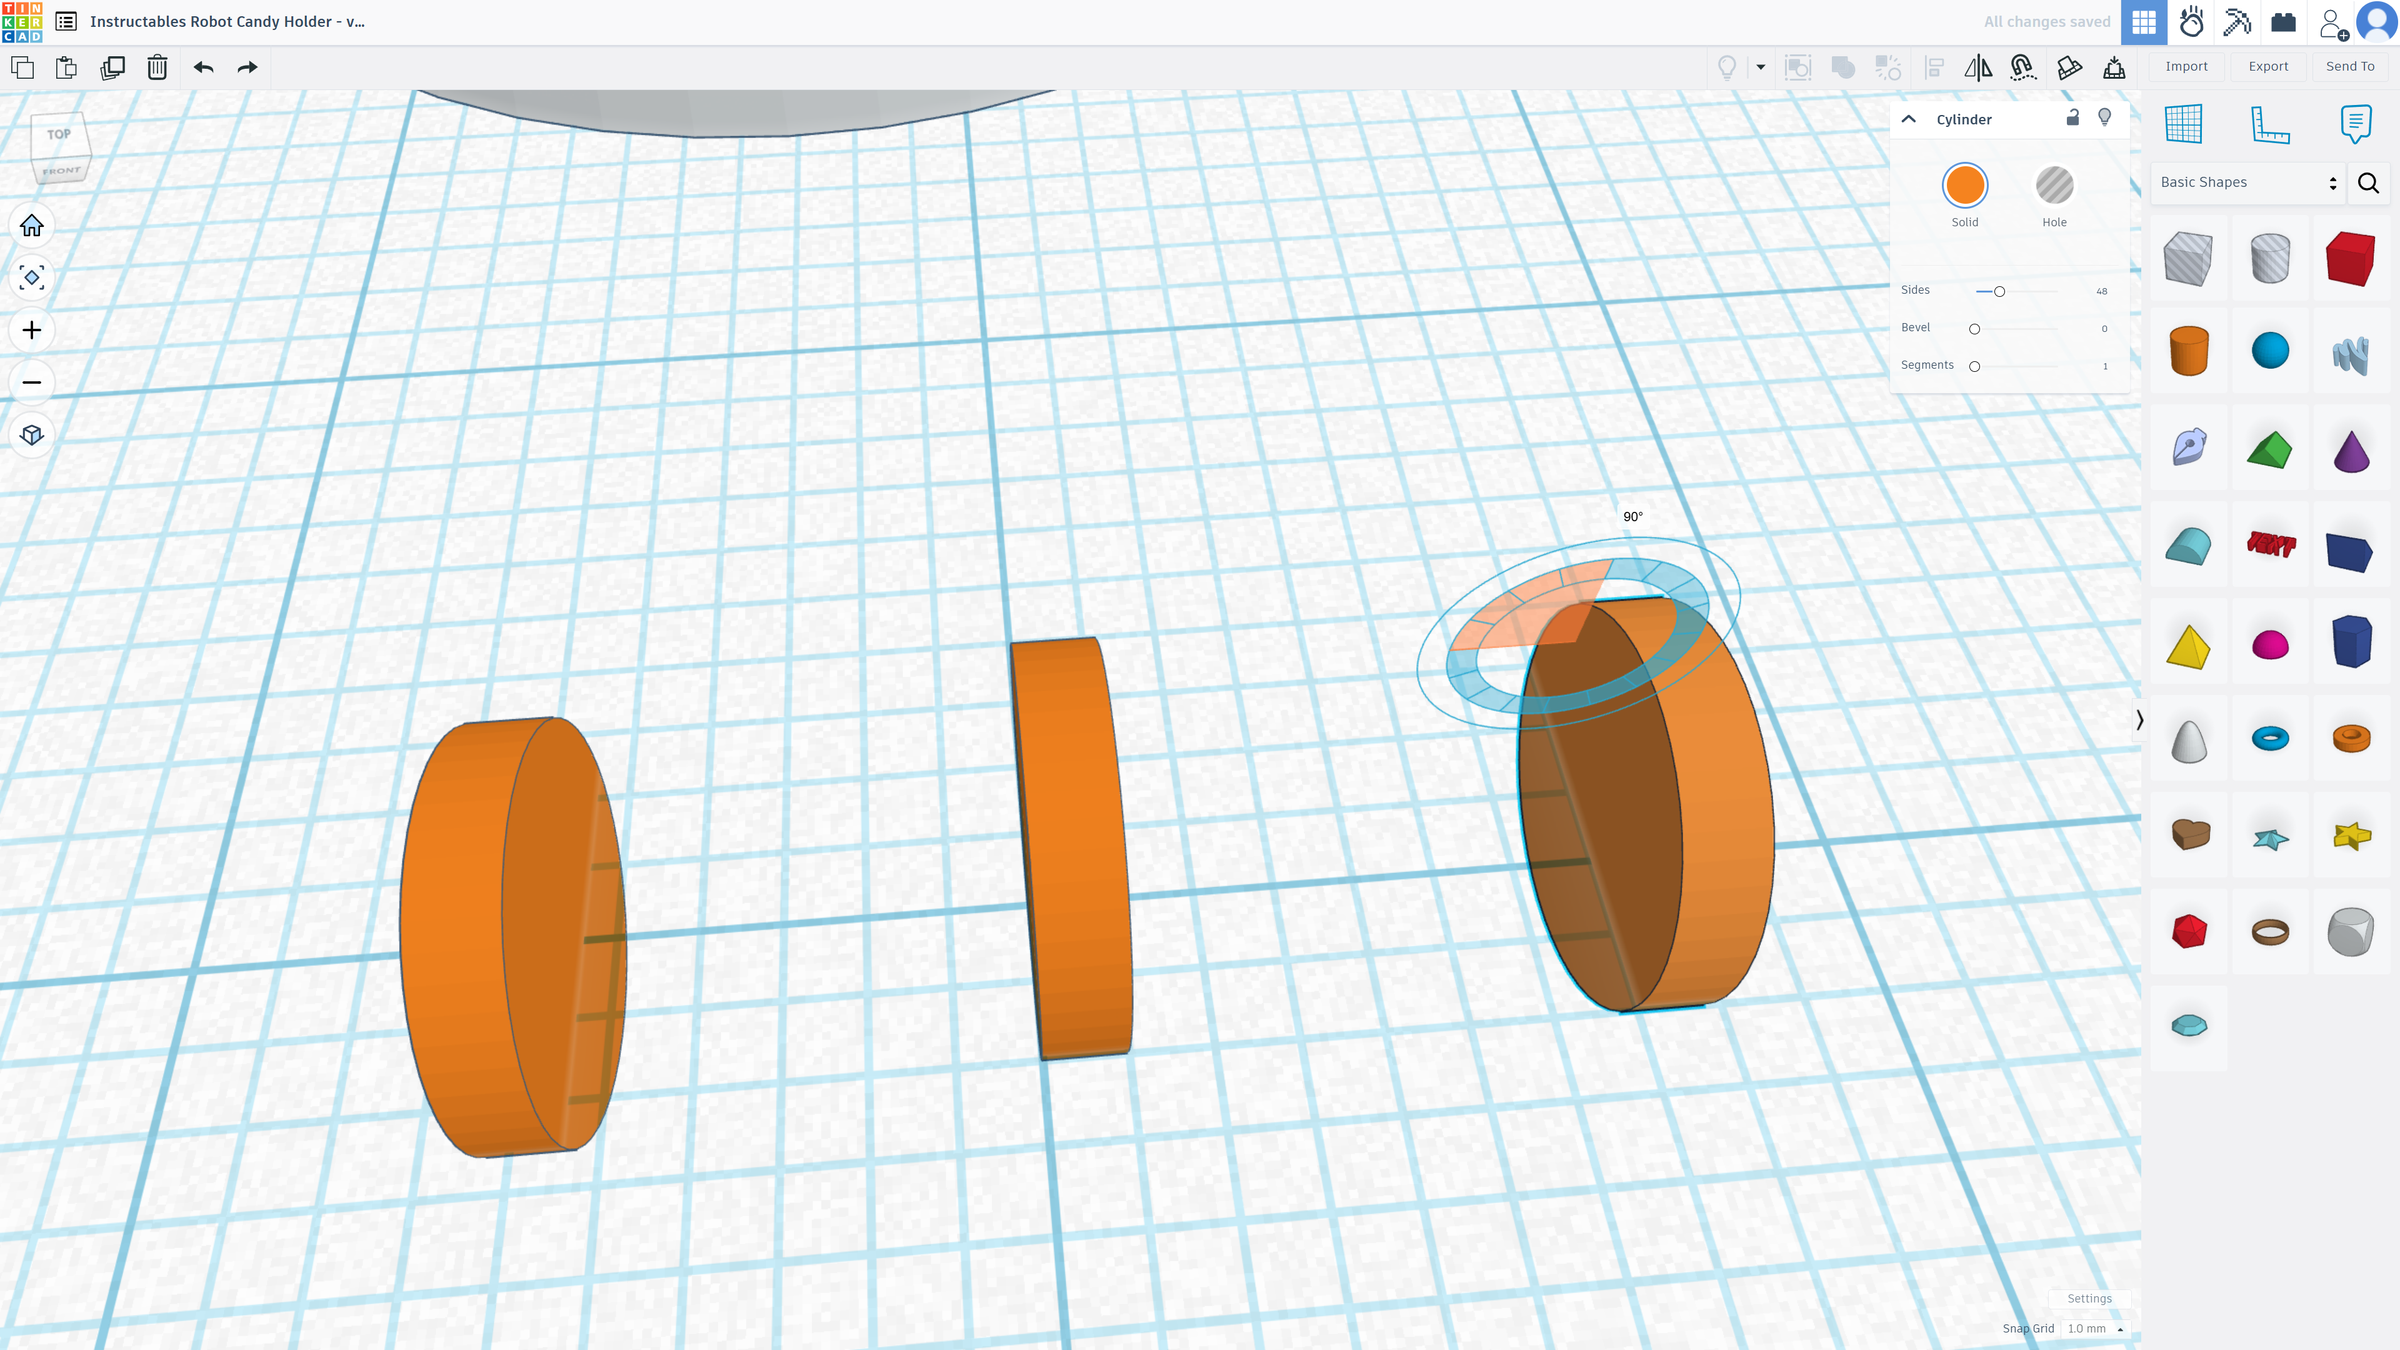Click the view cube TOP face
This screenshot has height=1350, width=2400.
59,134
